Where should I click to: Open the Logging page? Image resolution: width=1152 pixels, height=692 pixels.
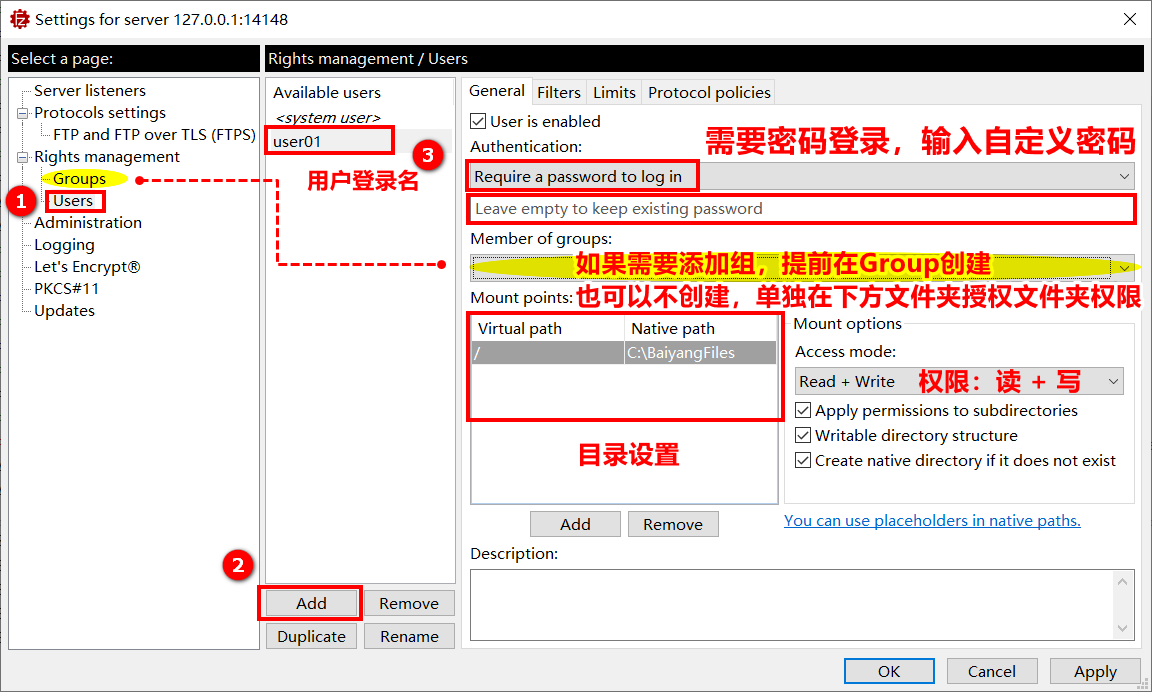pyautogui.click(x=65, y=245)
